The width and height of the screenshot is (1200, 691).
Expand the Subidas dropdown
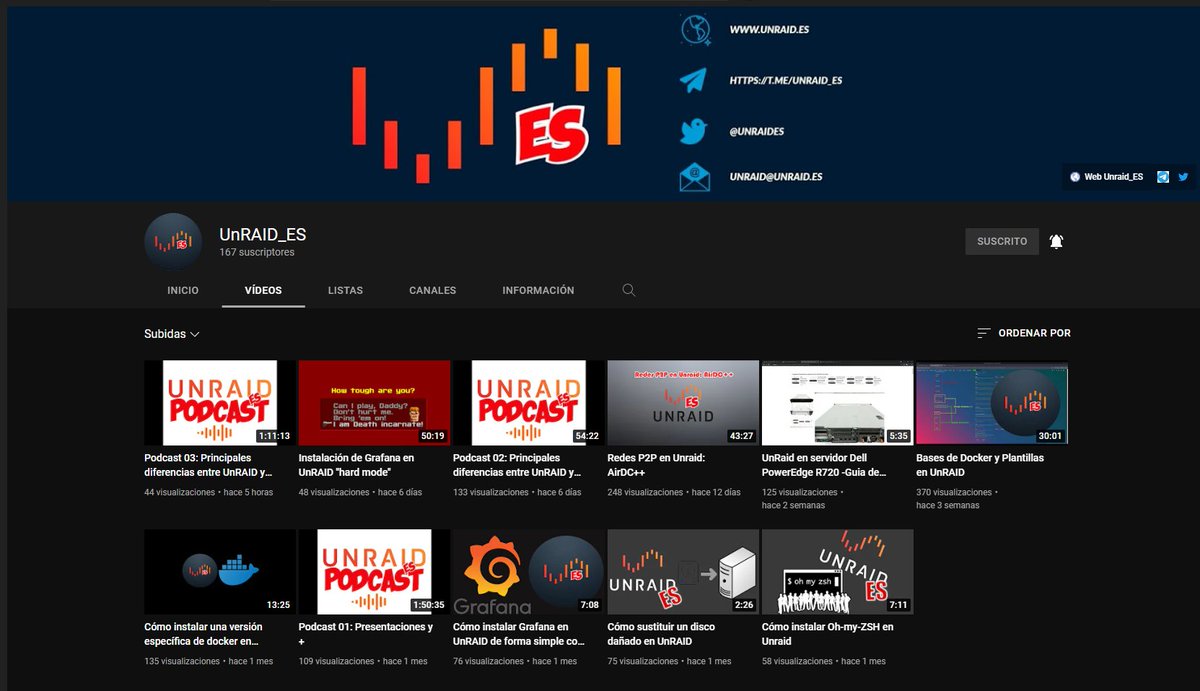coord(172,334)
